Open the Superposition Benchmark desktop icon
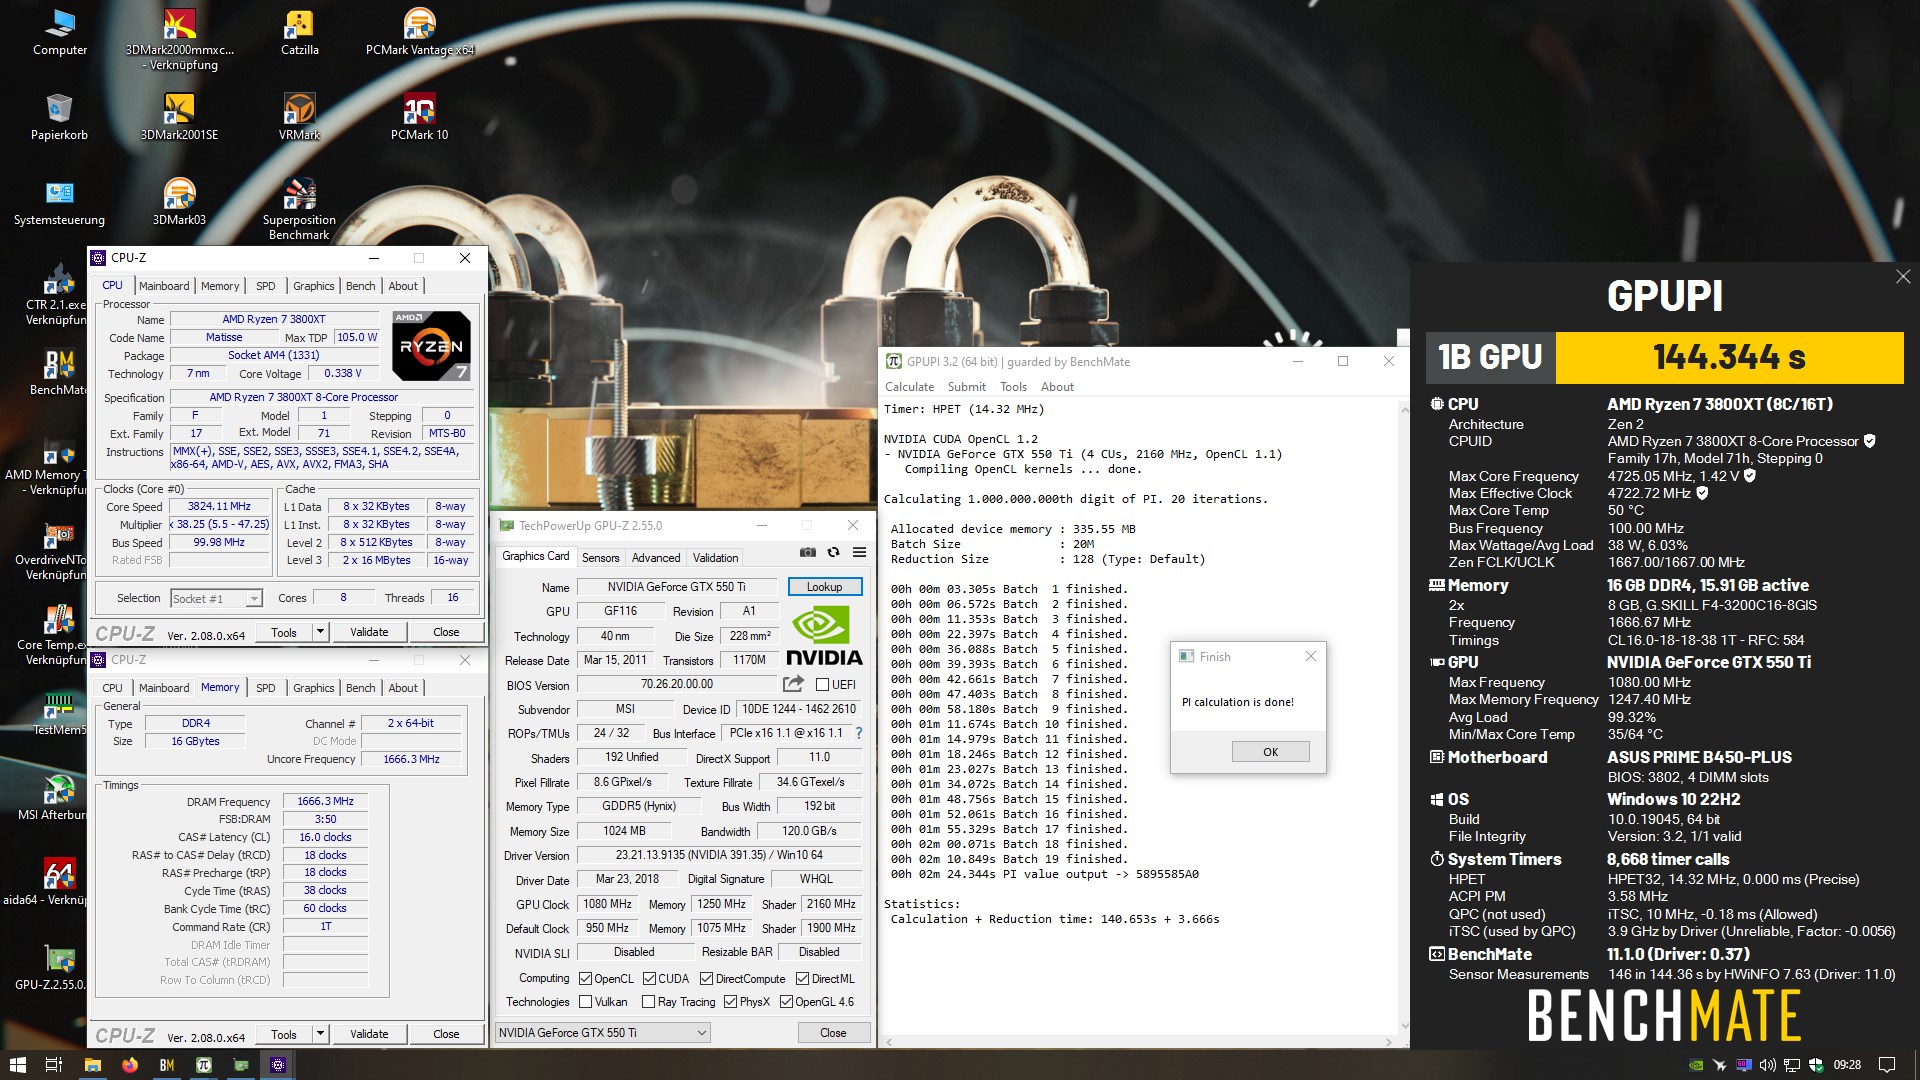 point(299,209)
